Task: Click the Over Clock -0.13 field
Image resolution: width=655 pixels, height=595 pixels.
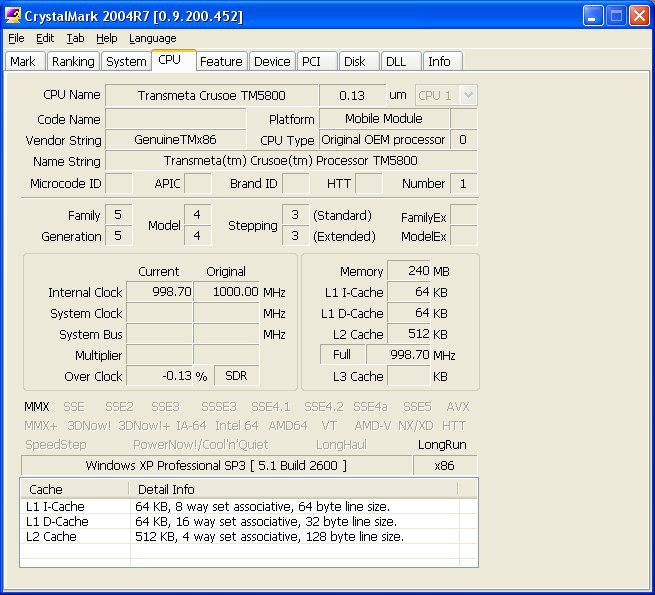Action: (159, 376)
